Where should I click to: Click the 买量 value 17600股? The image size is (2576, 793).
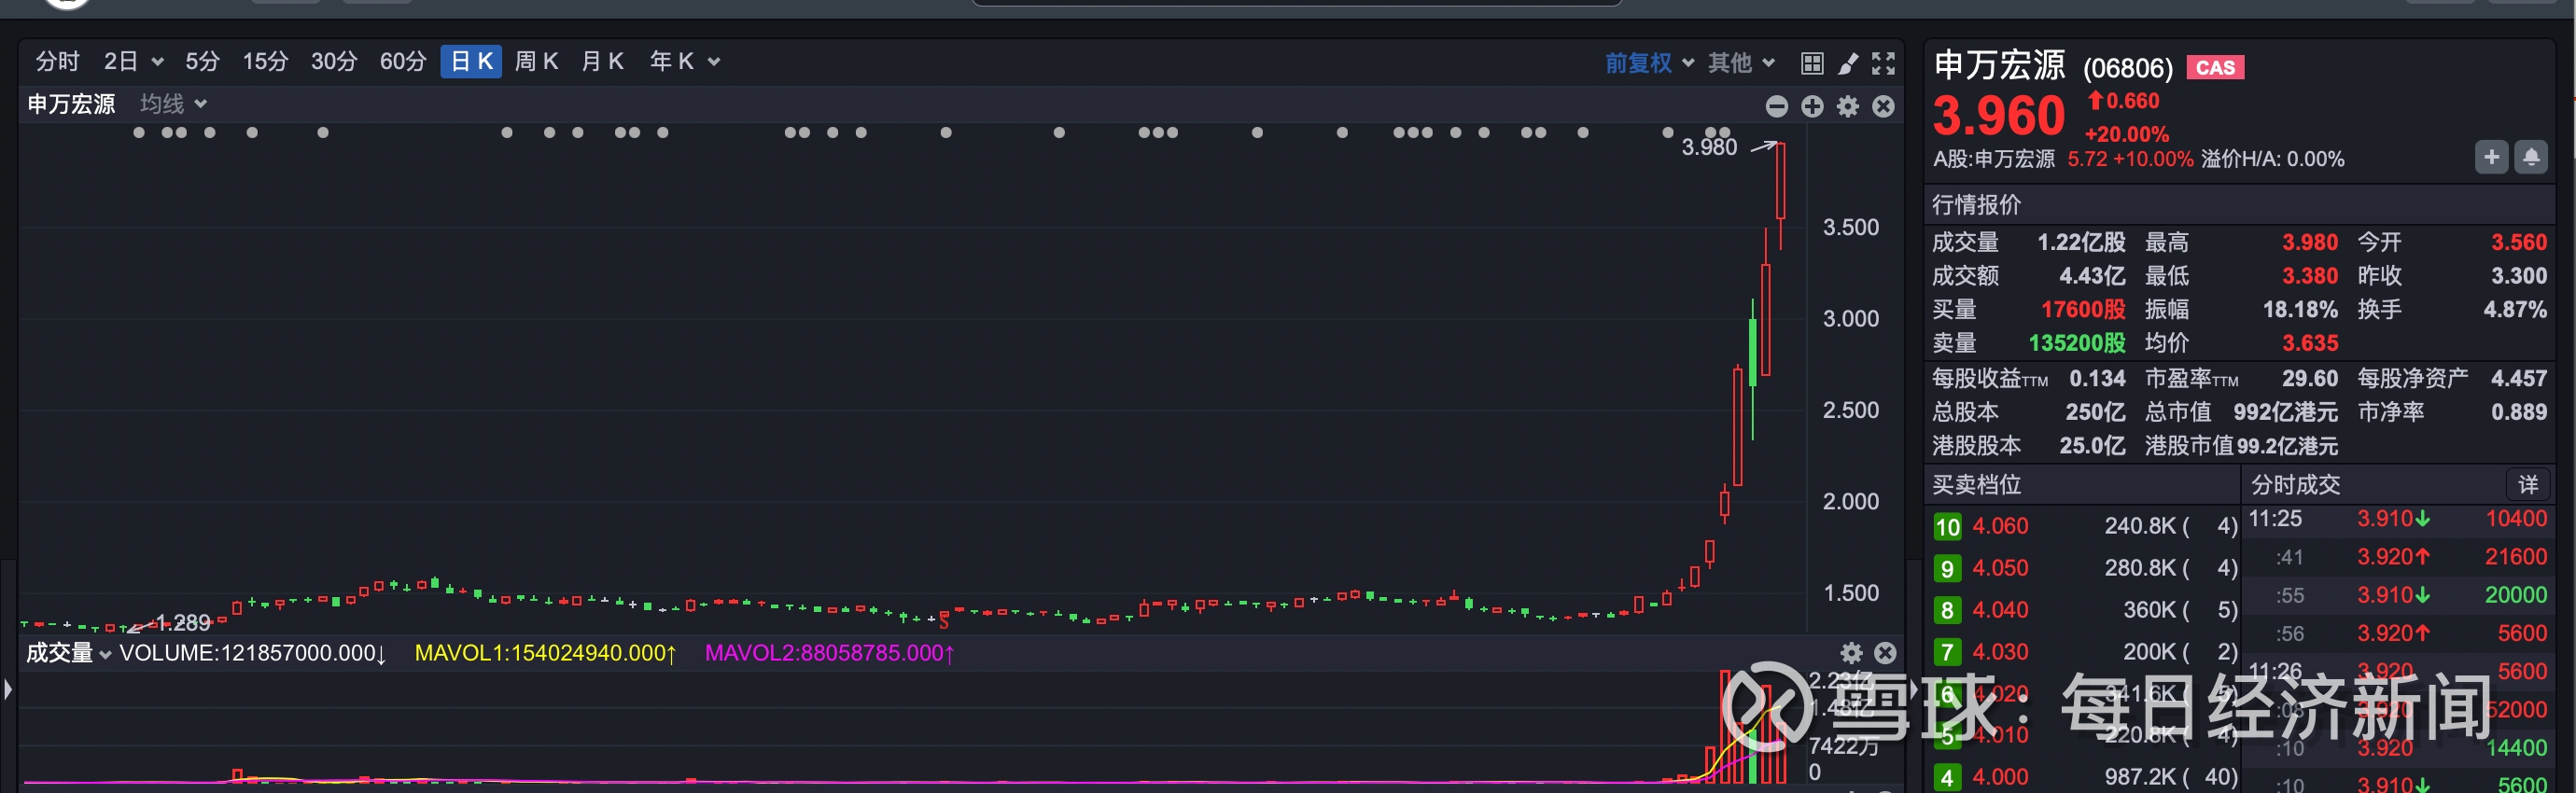coord(2083,310)
